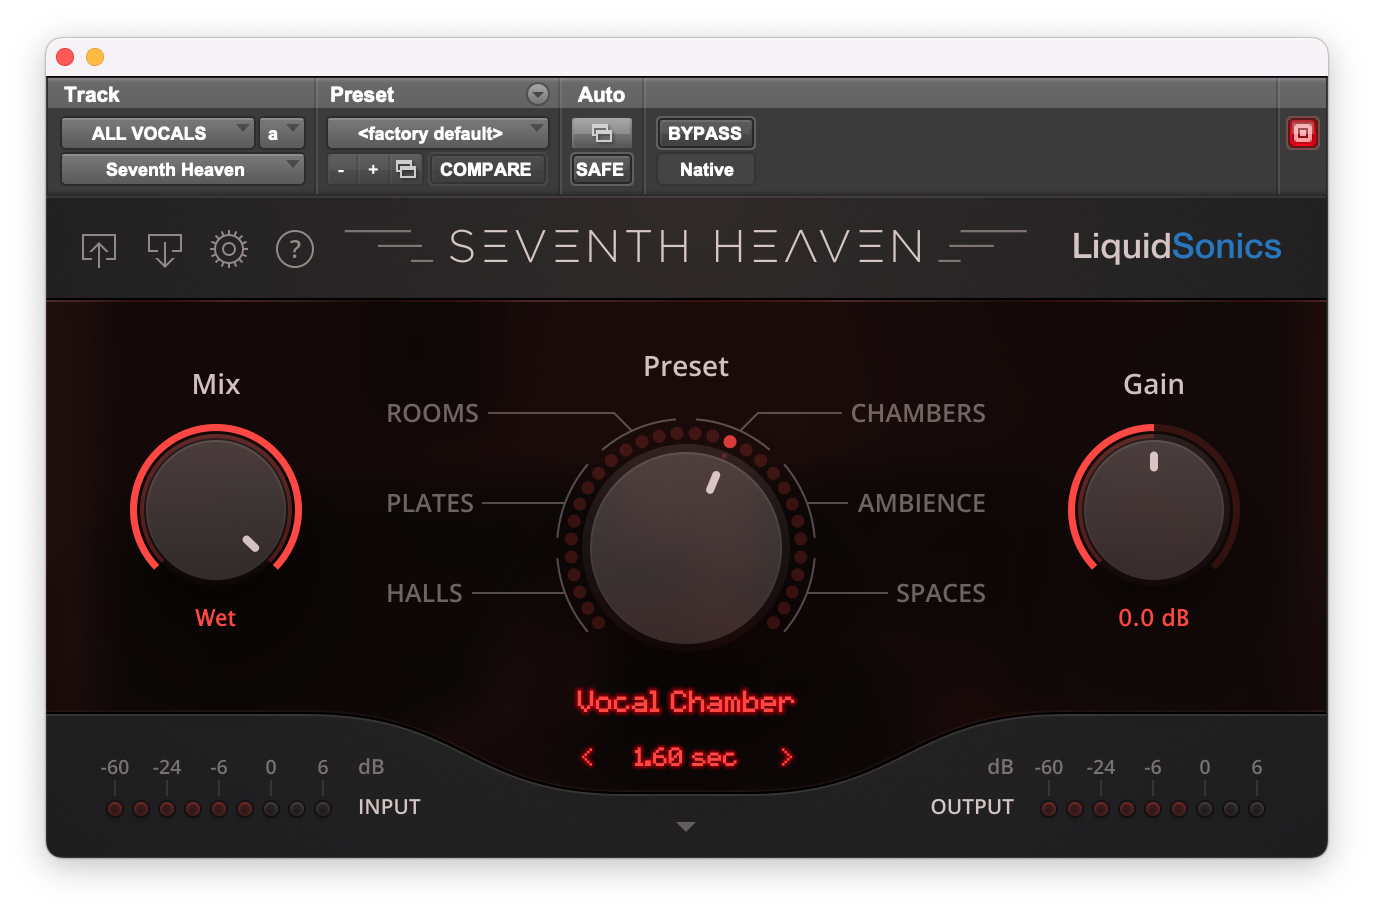Click the preset import (load) icon
The image size is (1374, 912).
[x=163, y=249]
